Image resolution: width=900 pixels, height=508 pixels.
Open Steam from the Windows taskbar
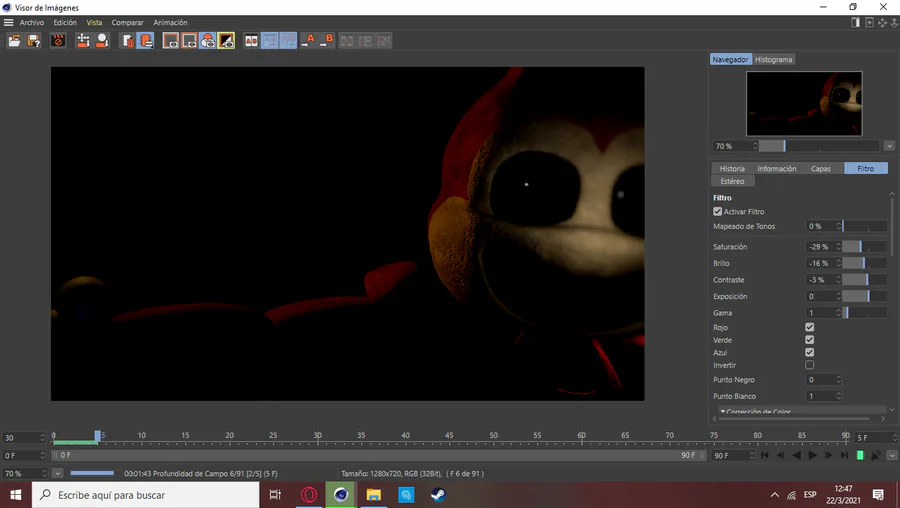coord(438,495)
